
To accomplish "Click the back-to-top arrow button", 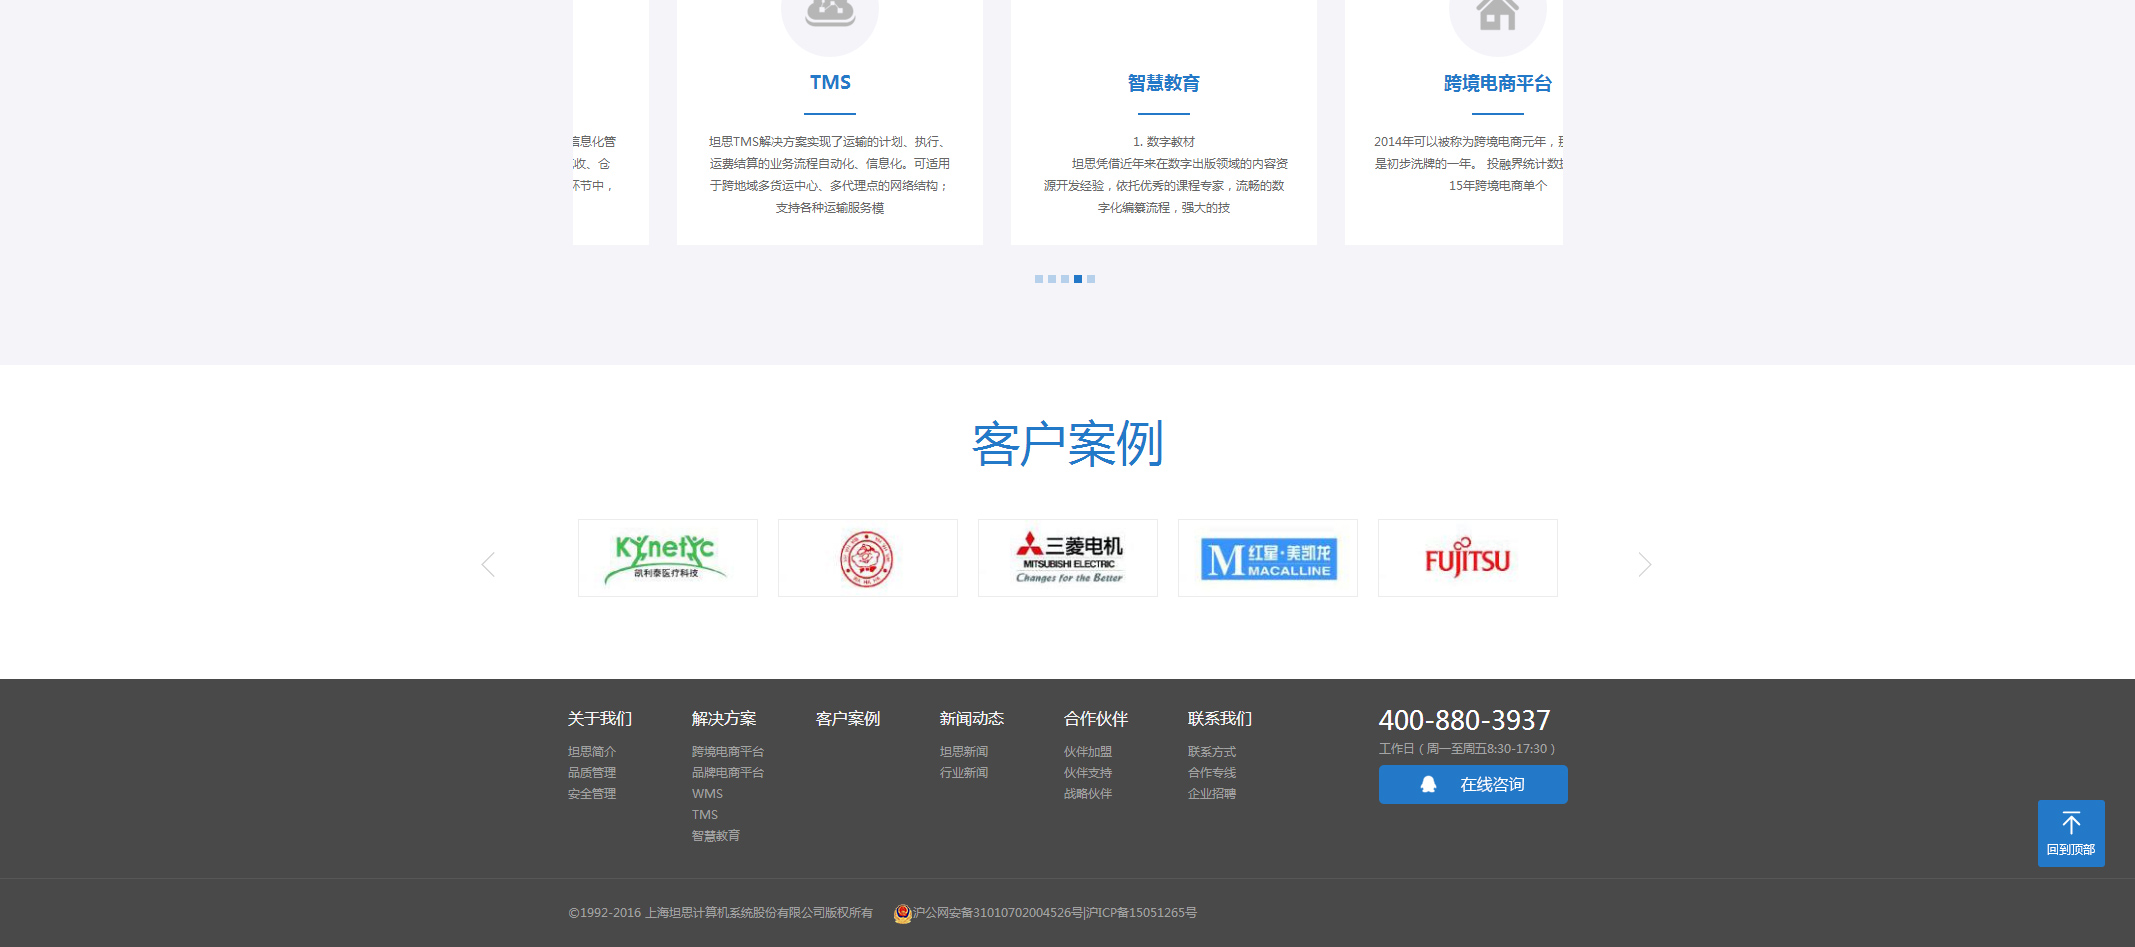I will pyautogui.click(x=2070, y=832).
